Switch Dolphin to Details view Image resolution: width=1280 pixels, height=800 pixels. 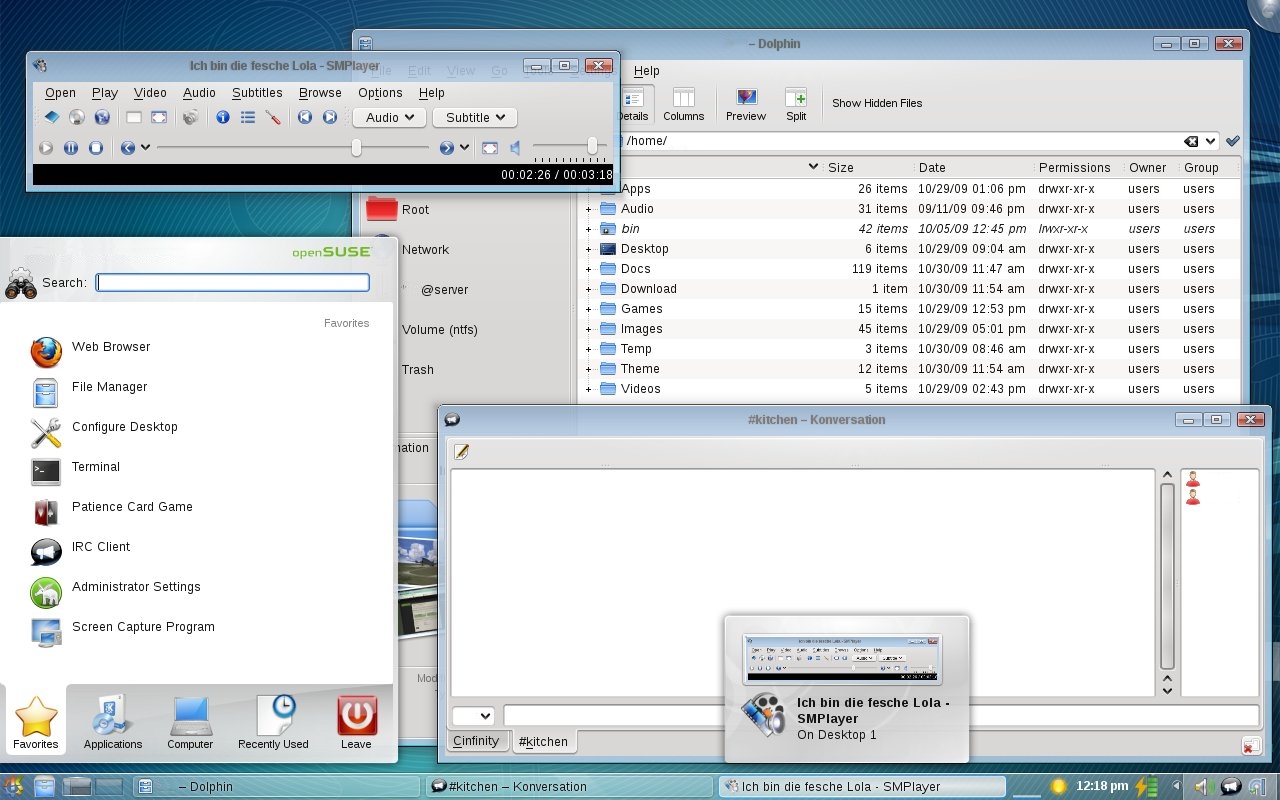click(x=633, y=104)
